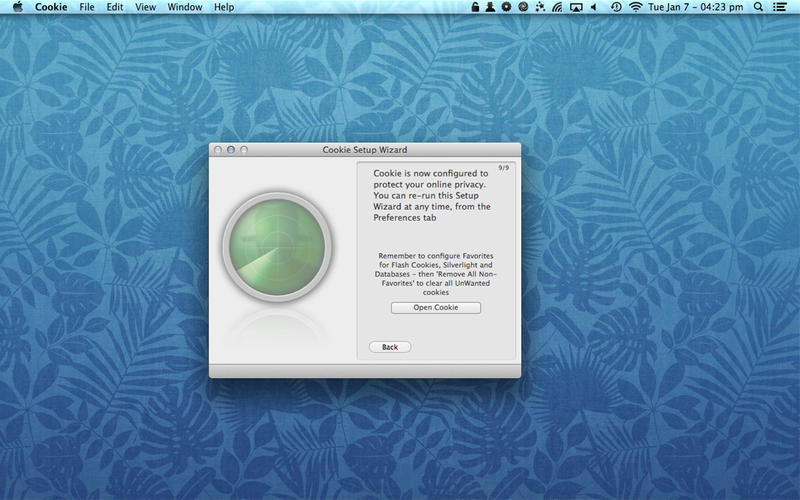The image size is (800, 500).
Task: Open the Cookie application menu
Action: click(x=51, y=7)
